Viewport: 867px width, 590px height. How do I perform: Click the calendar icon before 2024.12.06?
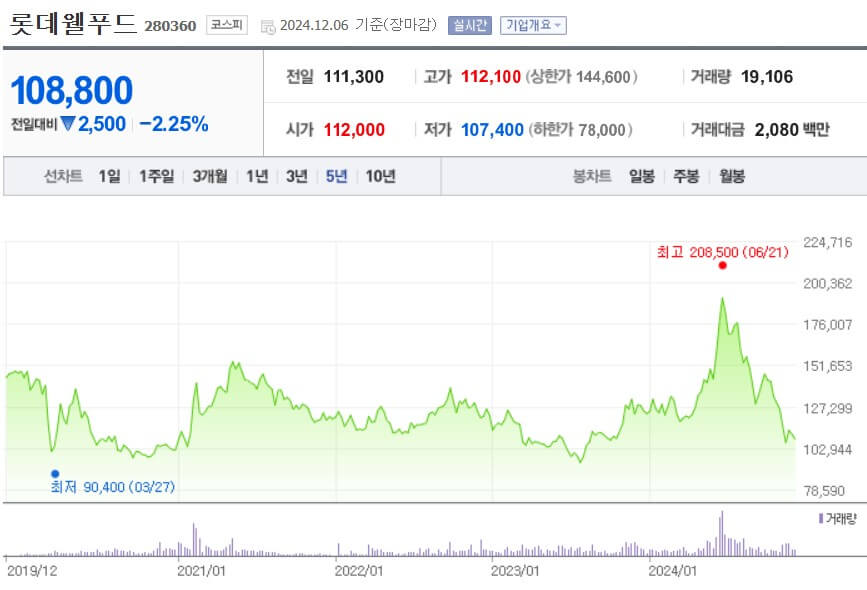[x=268, y=27]
